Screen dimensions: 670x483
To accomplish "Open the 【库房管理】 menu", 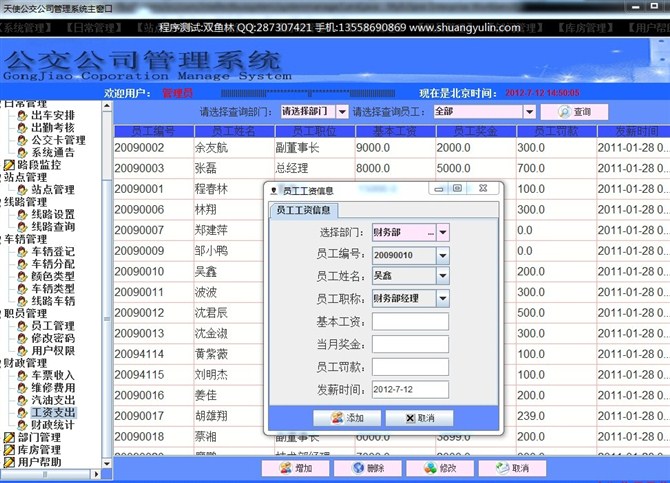I will click(586, 28).
